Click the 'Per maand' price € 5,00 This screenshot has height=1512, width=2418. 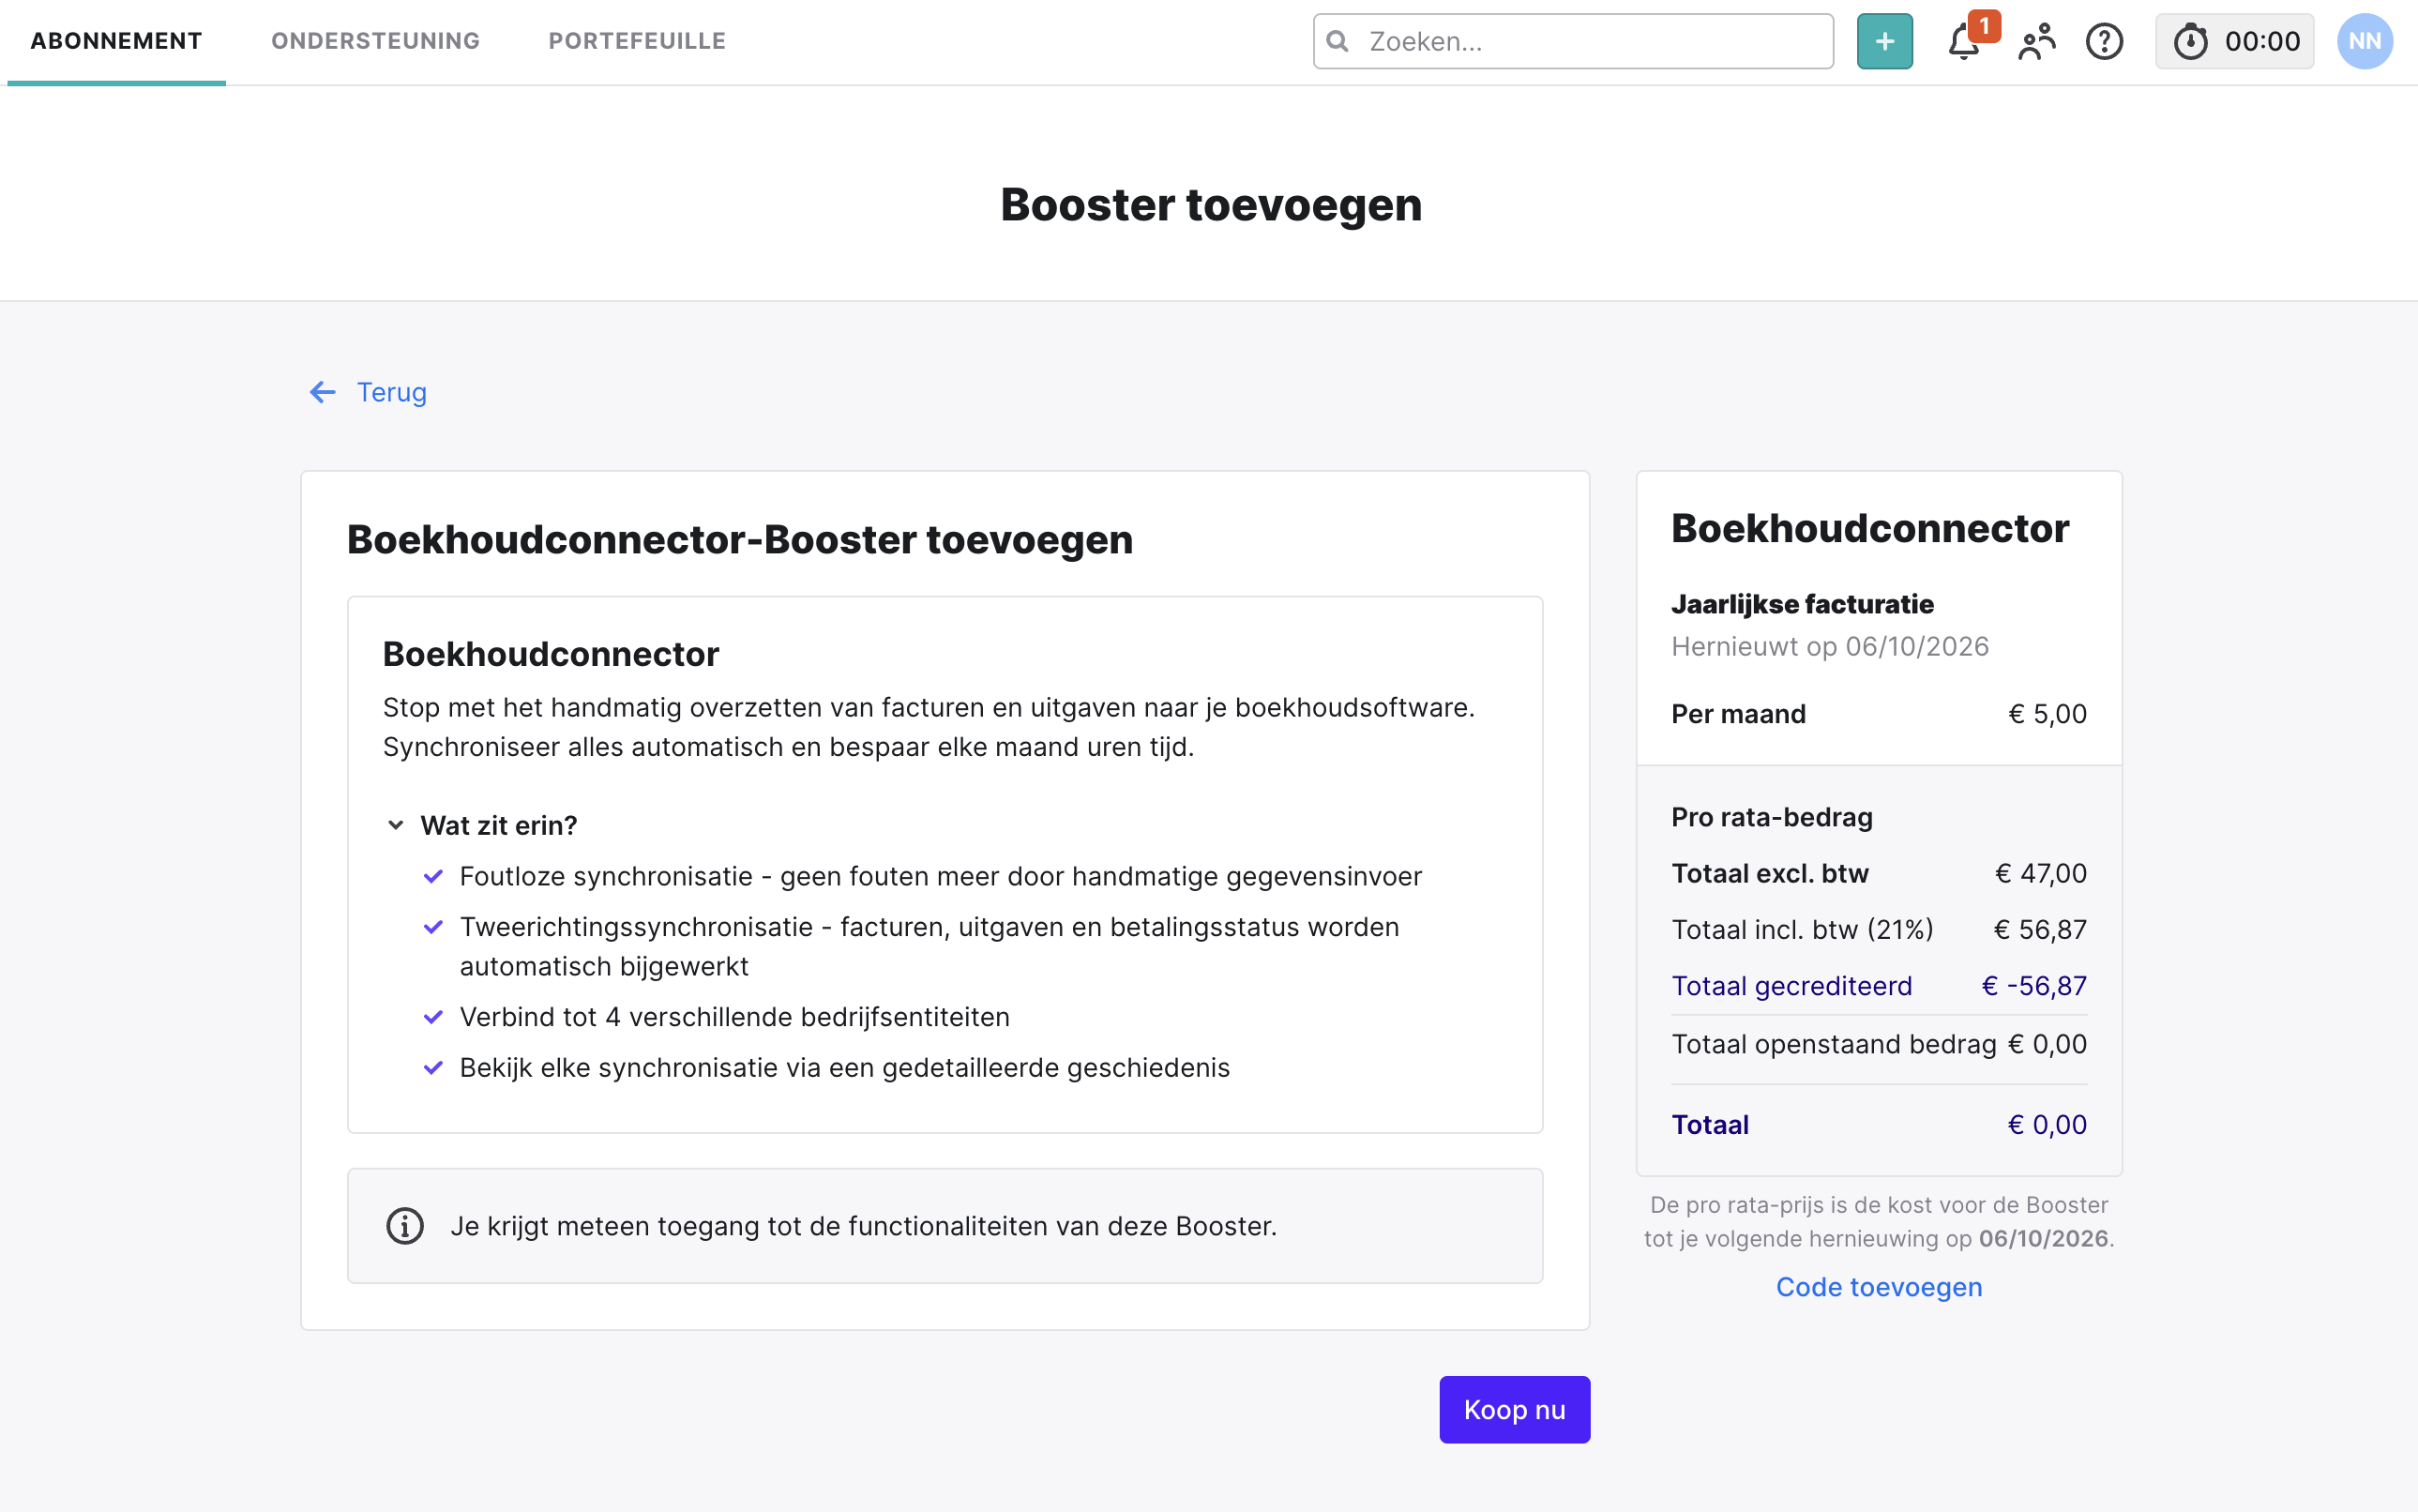pos(2047,714)
